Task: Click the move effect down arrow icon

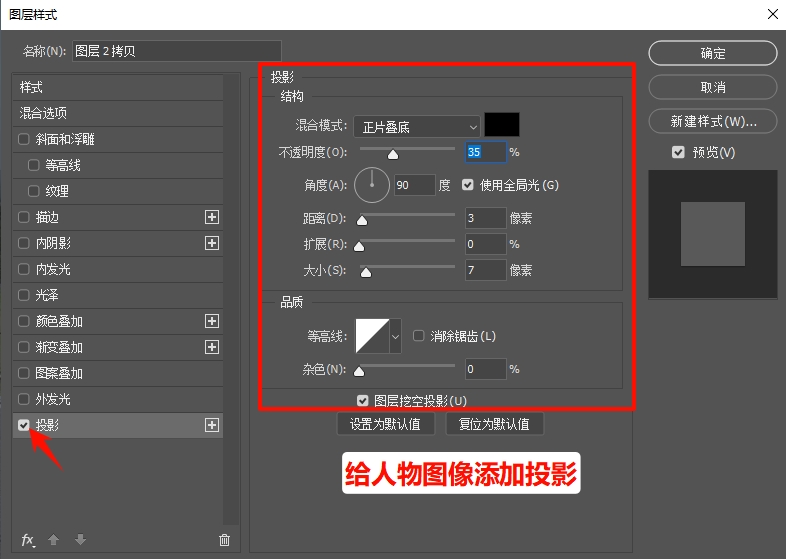Action: pyautogui.click(x=80, y=540)
